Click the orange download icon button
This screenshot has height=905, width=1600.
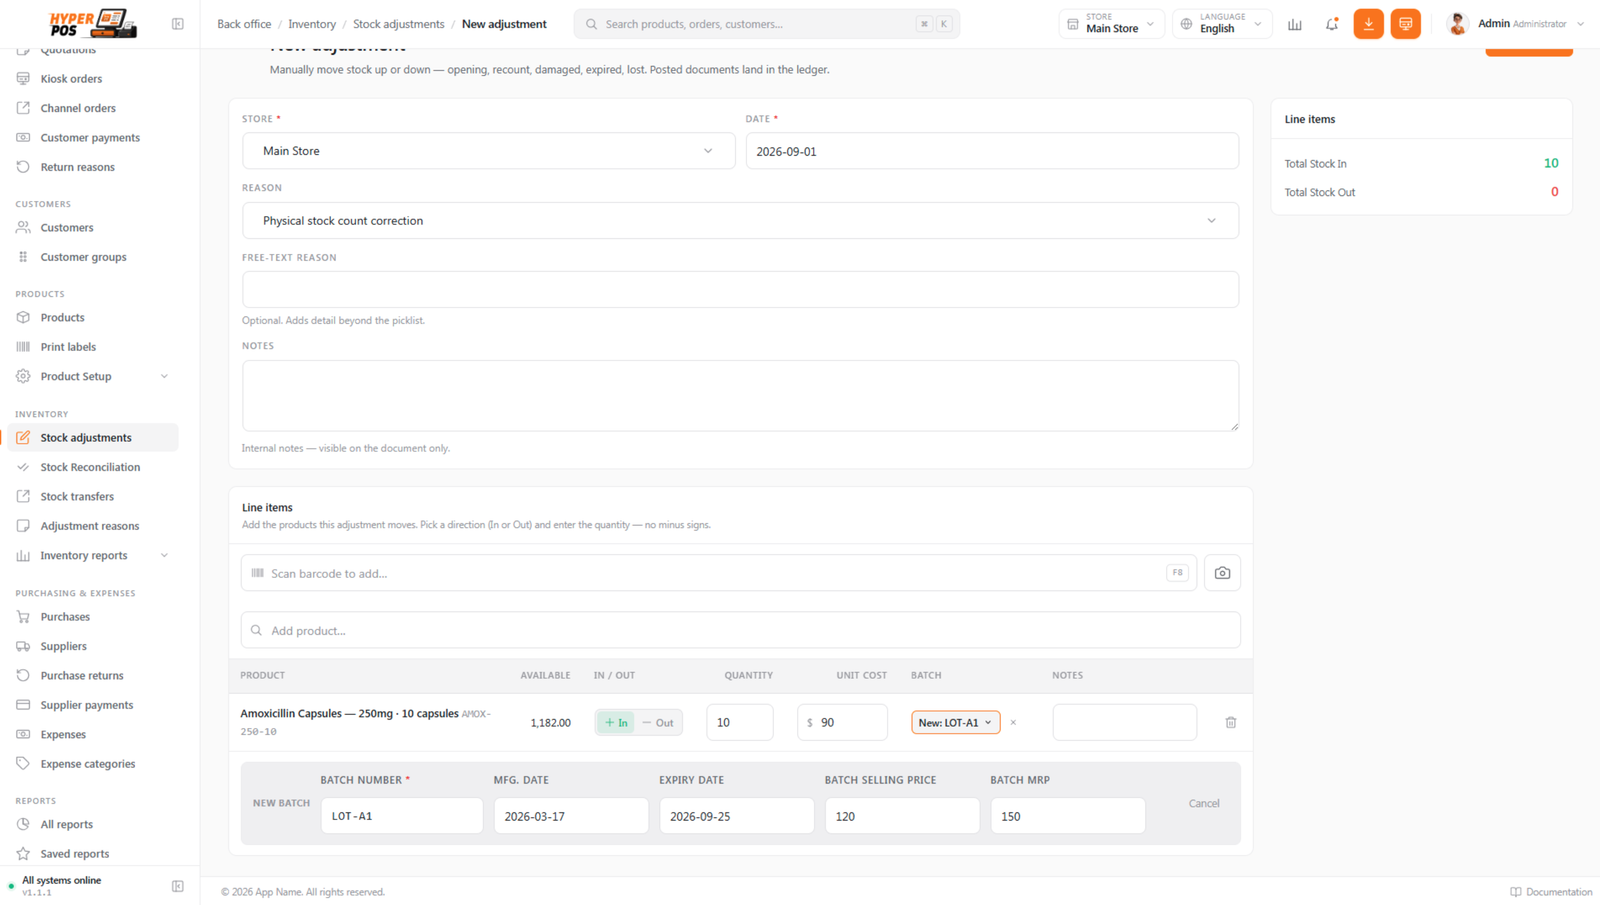(1368, 24)
